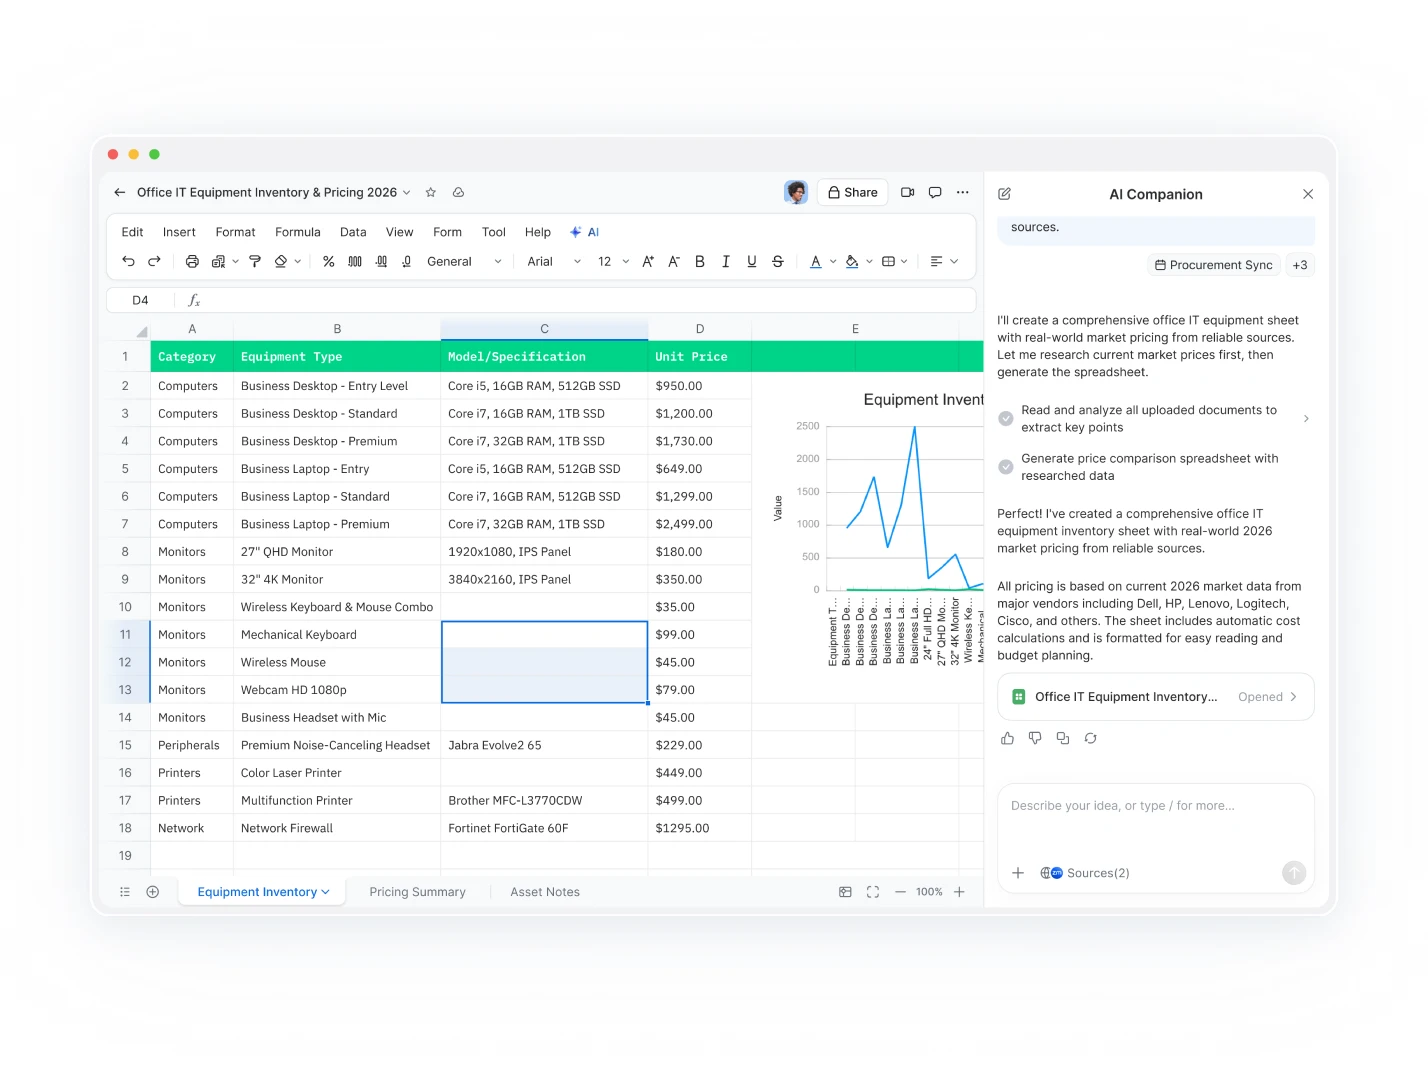Screen dimensions: 1428x1072
Task: Expand the Equipment Inventory sheet tab dropdown
Action: tap(325, 891)
